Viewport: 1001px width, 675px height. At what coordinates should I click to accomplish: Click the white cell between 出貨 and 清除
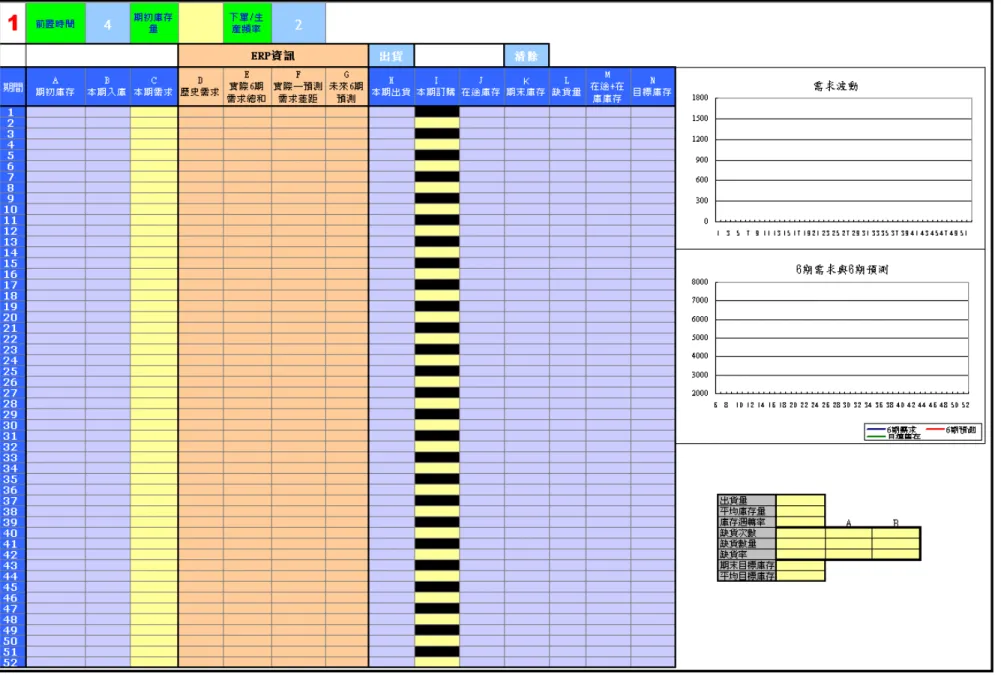point(459,56)
